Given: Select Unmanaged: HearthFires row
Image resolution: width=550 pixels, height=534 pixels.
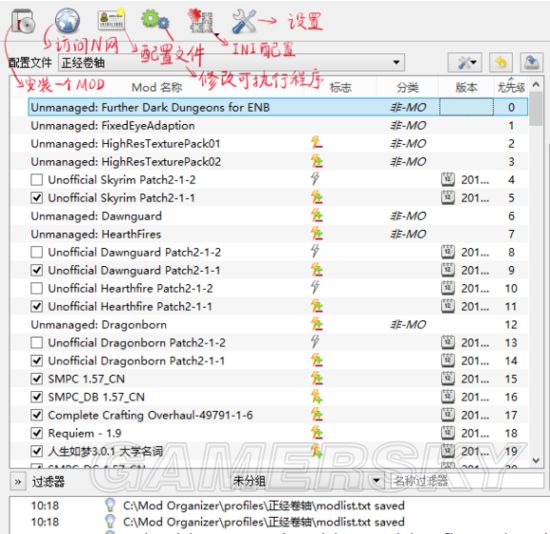Looking at the screenshot, I should click(270, 234).
